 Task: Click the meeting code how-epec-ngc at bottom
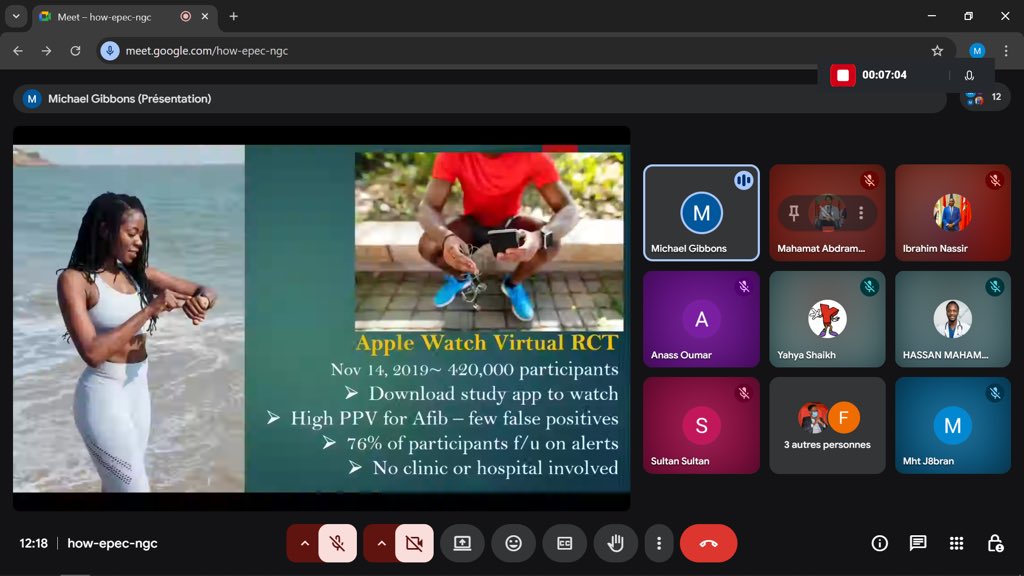(x=112, y=543)
